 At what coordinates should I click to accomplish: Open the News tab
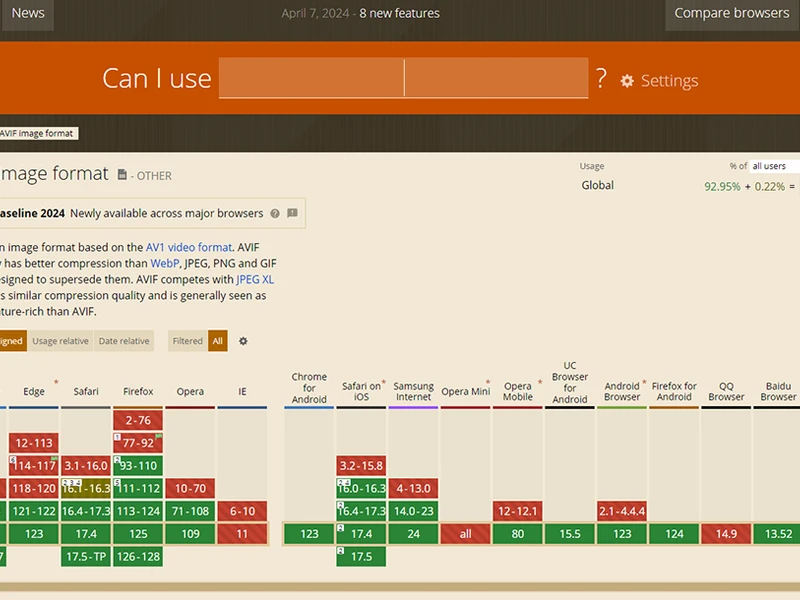coord(28,13)
